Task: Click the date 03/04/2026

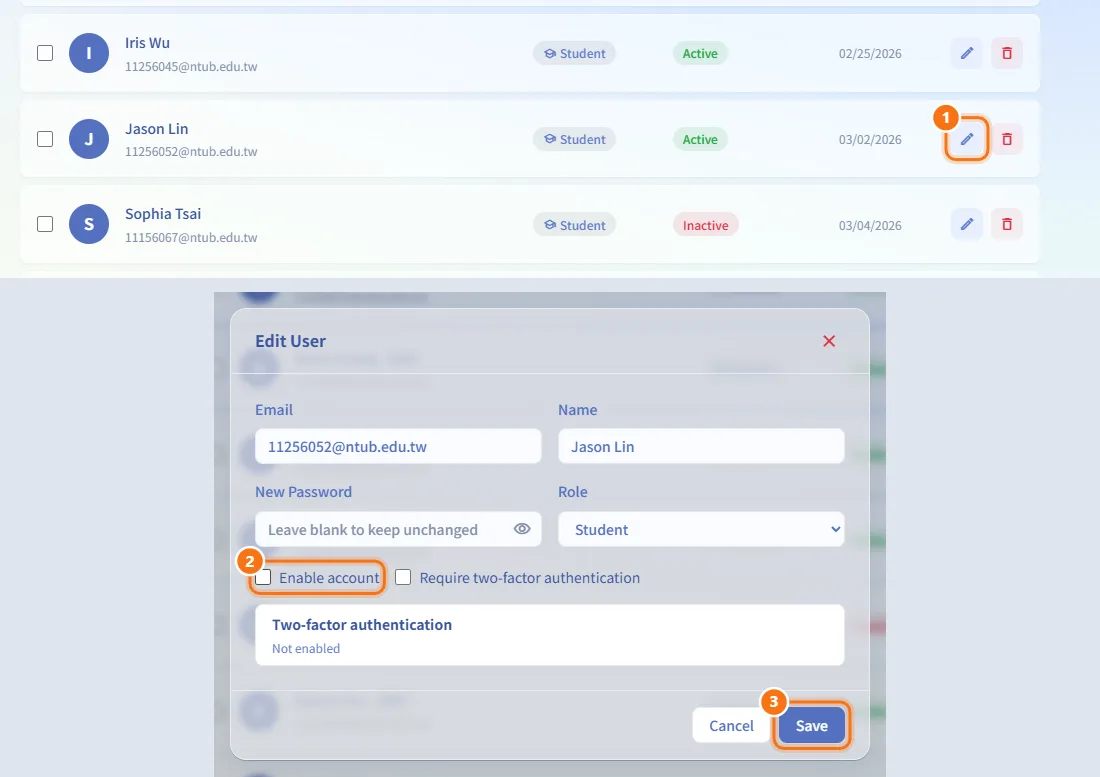Action: [870, 225]
